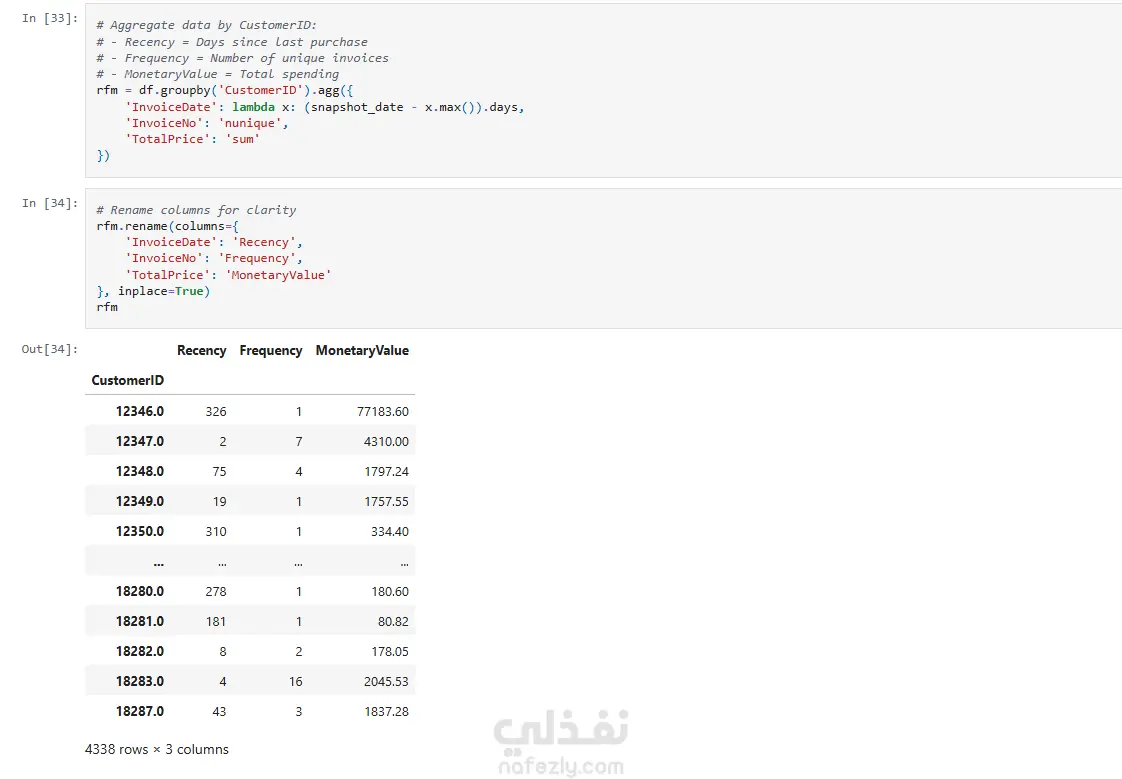Click monetary value 178.05
The height and width of the screenshot is (779, 1122).
click(390, 652)
